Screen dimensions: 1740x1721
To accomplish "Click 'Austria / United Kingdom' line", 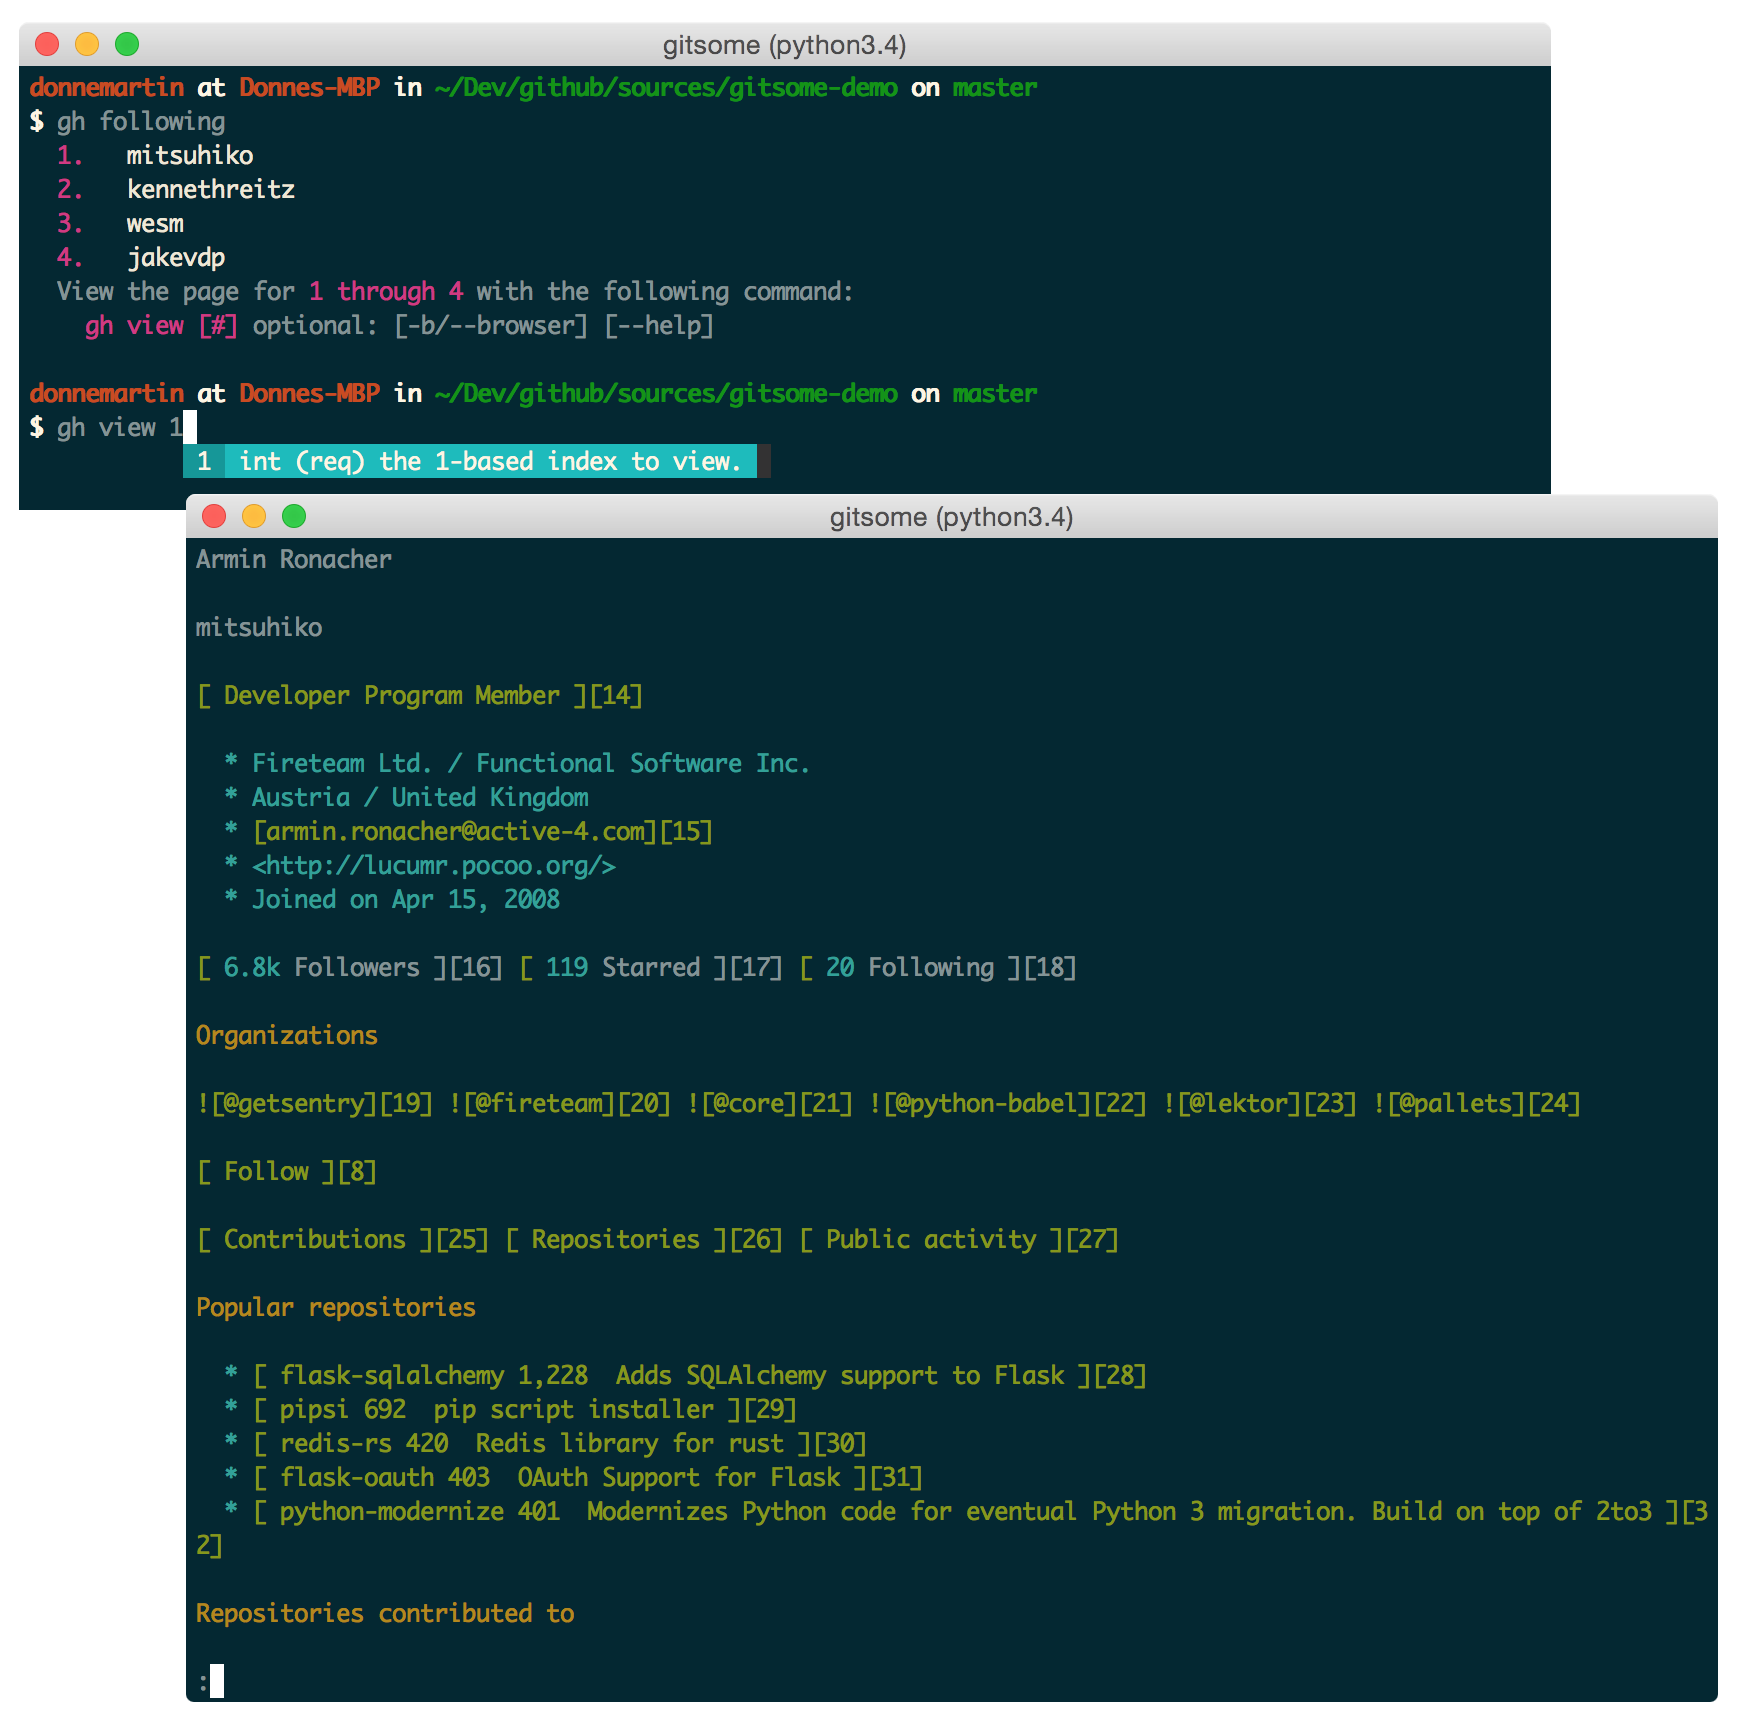I will pyautogui.click(x=420, y=797).
